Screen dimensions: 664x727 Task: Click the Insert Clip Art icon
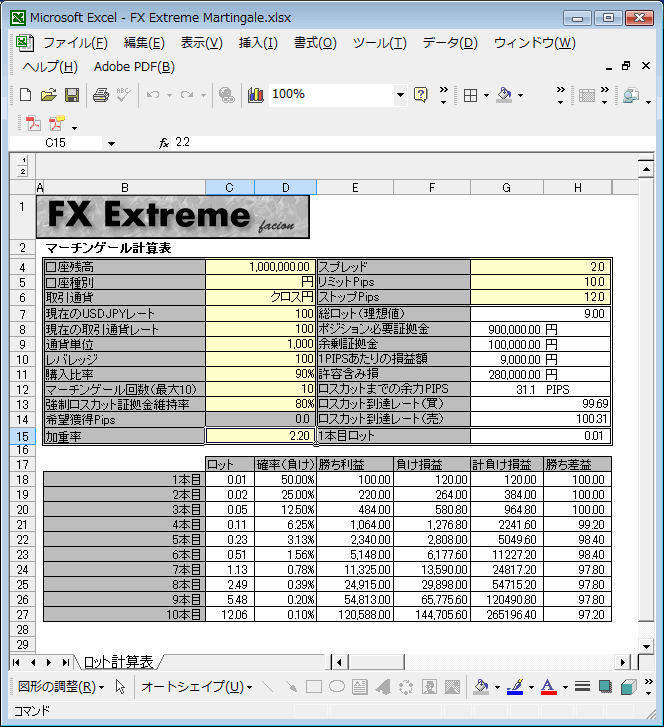click(429, 687)
